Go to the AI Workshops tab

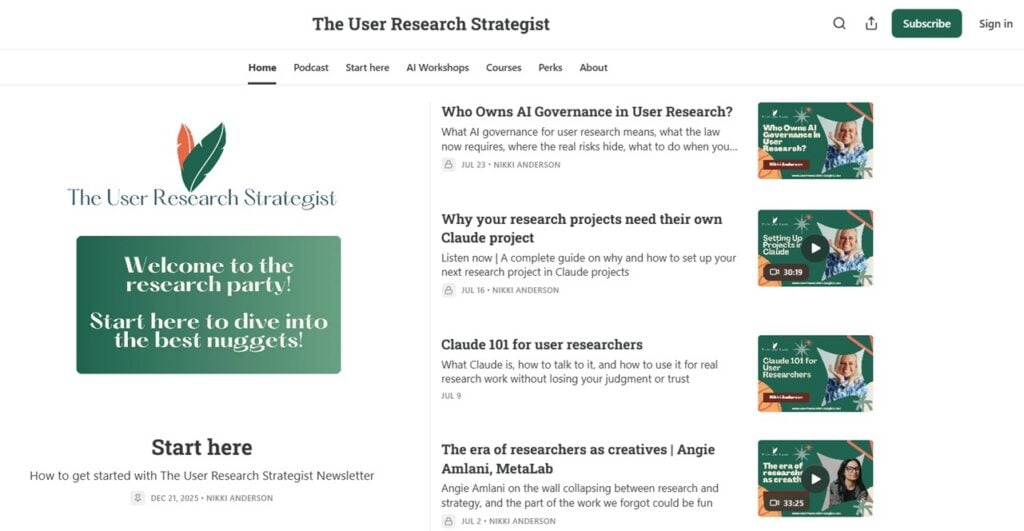click(x=438, y=67)
